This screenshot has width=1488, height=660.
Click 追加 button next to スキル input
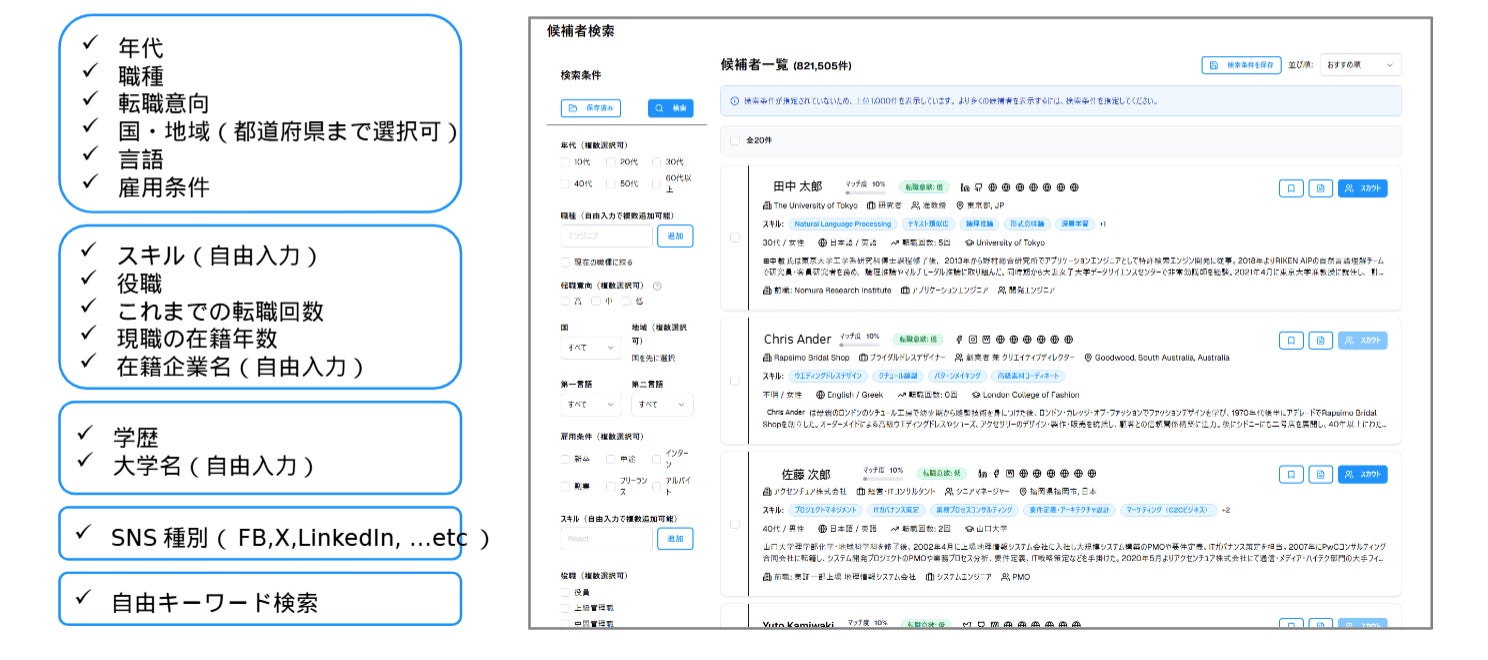pyautogui.click(x=675, y=538)
